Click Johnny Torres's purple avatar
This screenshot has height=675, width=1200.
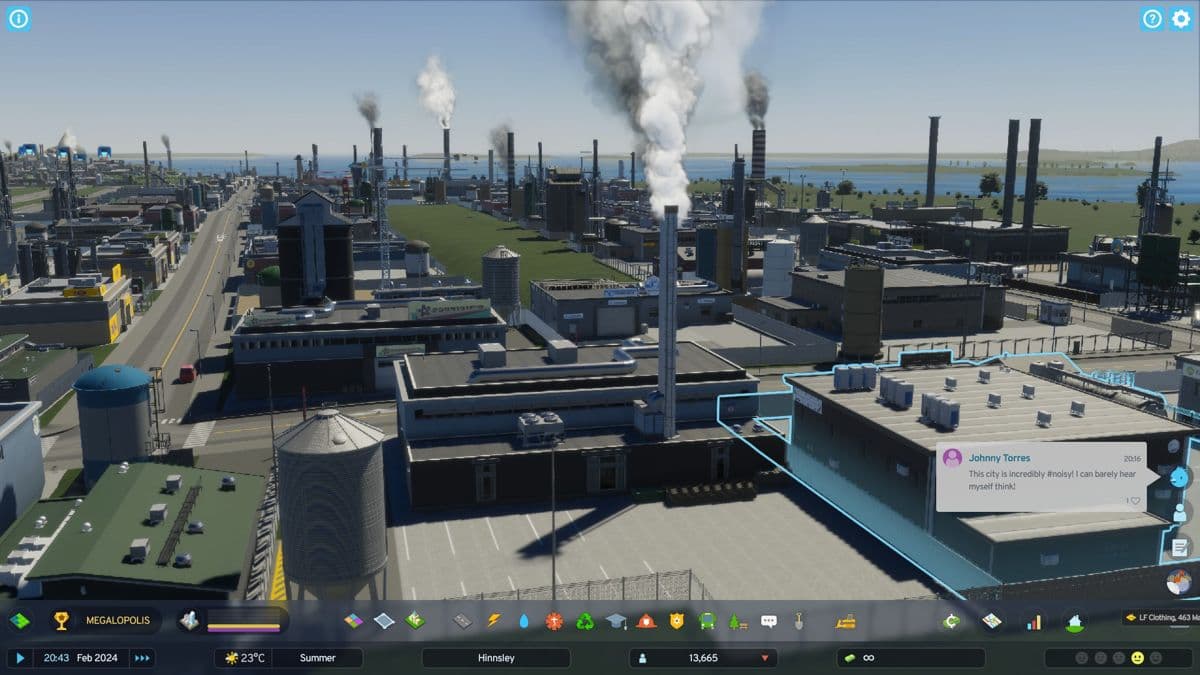click(x=952, y=458)
